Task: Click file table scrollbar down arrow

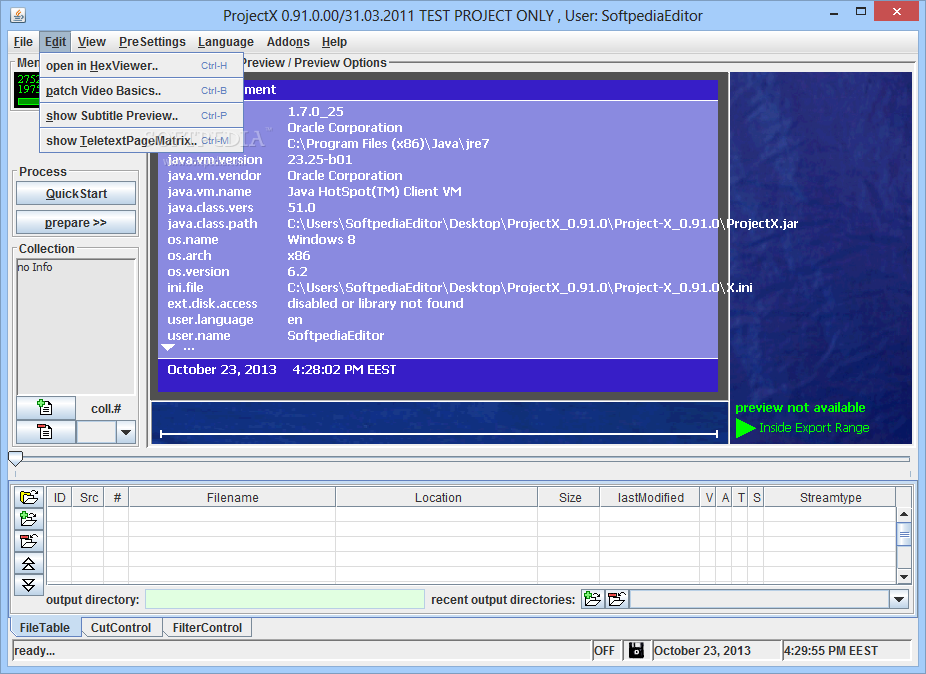Action: 904,577
